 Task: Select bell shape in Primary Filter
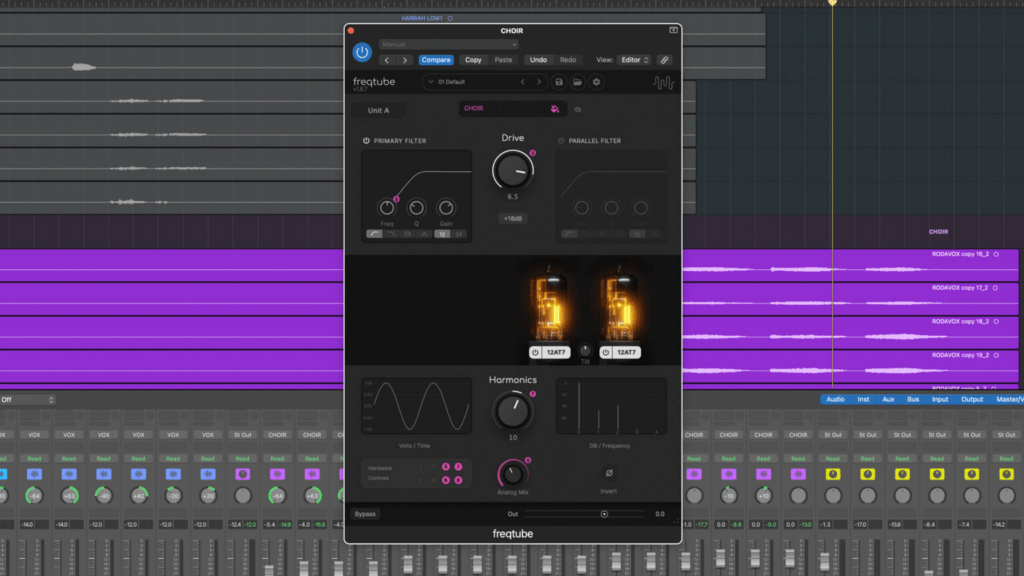point(408,234)
